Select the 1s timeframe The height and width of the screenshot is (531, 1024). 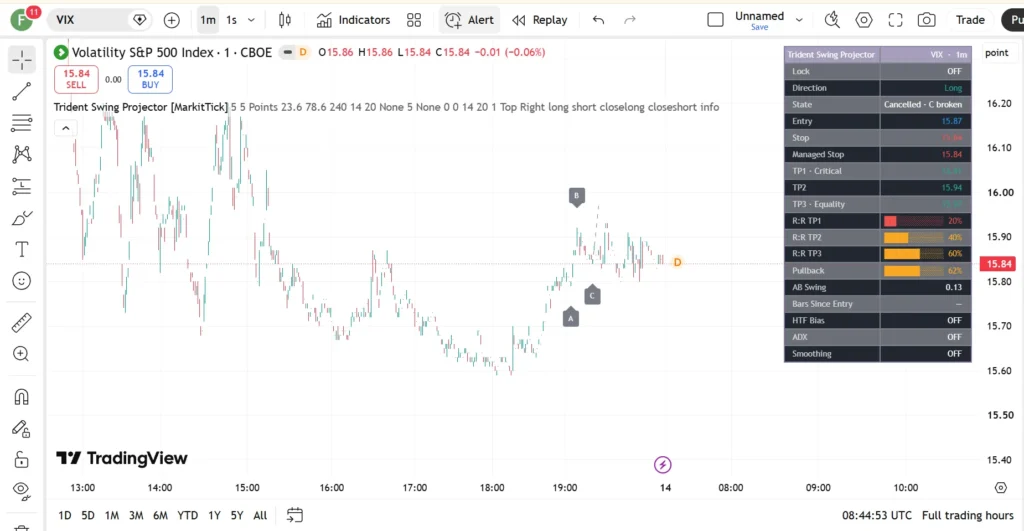[x=231, y=20]
